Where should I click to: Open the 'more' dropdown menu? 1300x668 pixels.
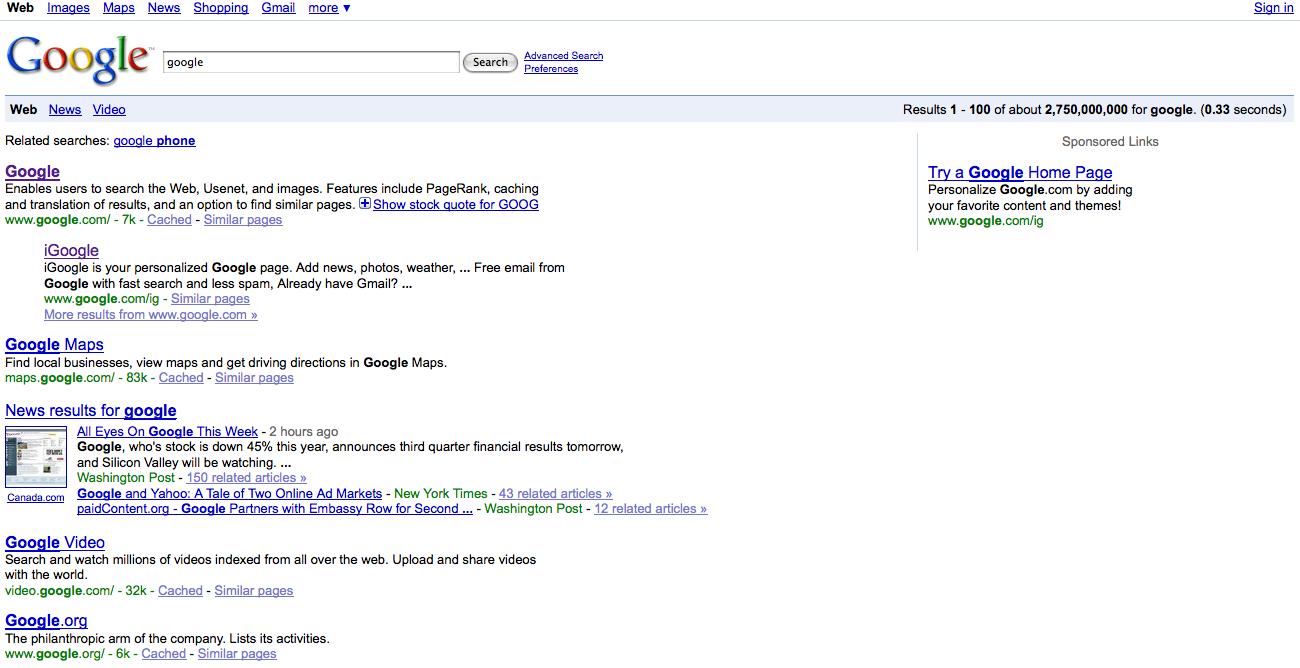pyautogui.click(x=329, y=8)
